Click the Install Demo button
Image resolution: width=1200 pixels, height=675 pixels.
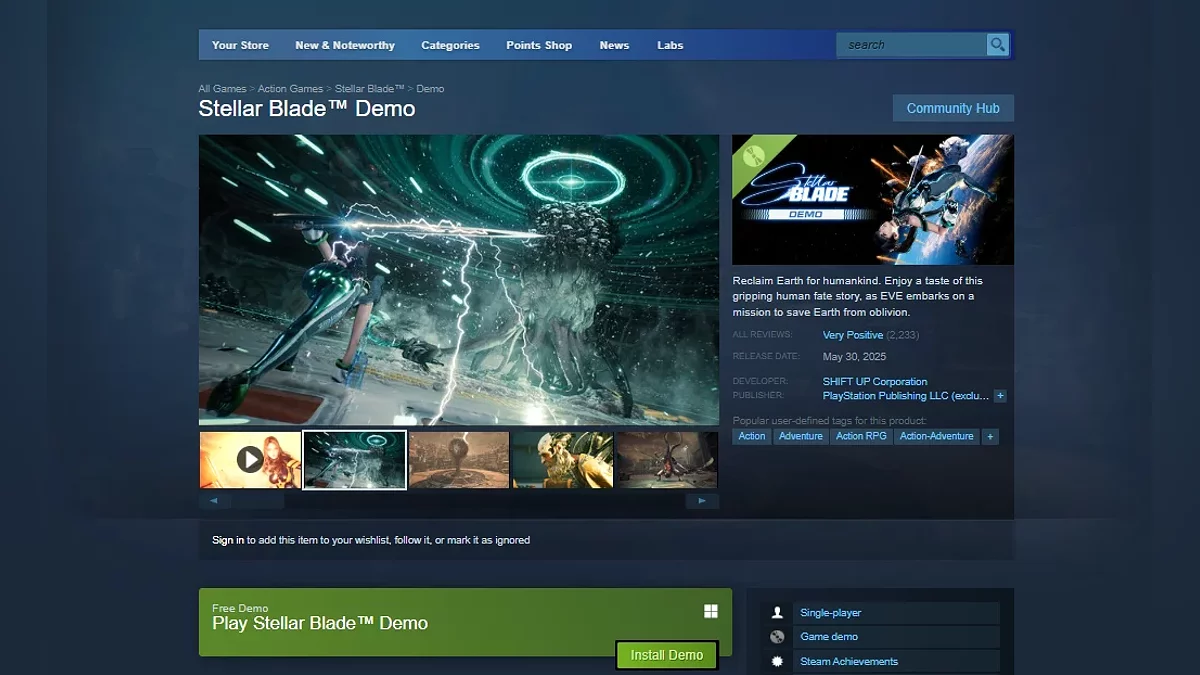[x=667, y=655]
